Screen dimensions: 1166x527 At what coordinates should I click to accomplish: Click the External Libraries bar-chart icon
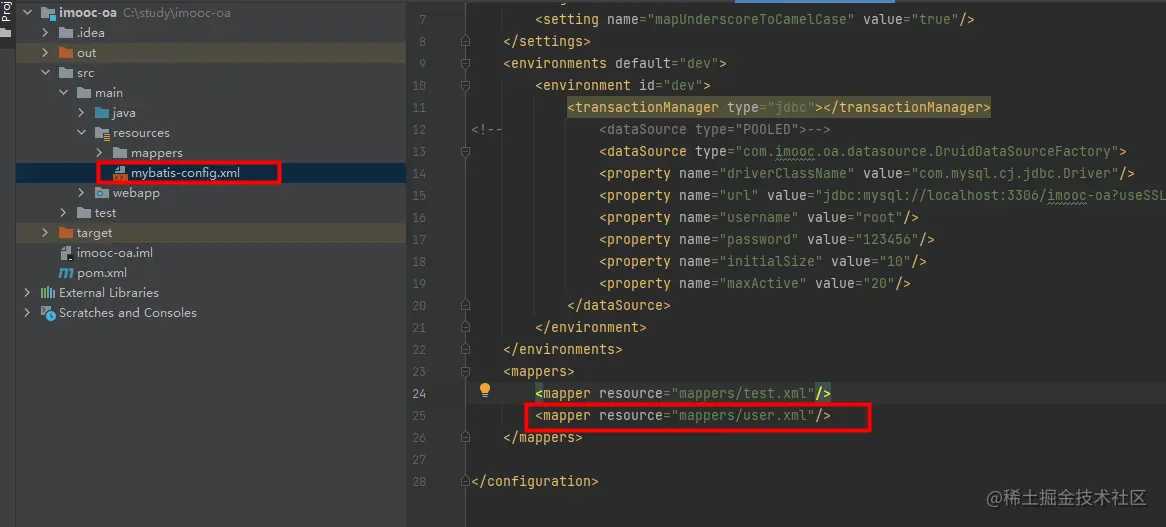[x=48, y=293]
